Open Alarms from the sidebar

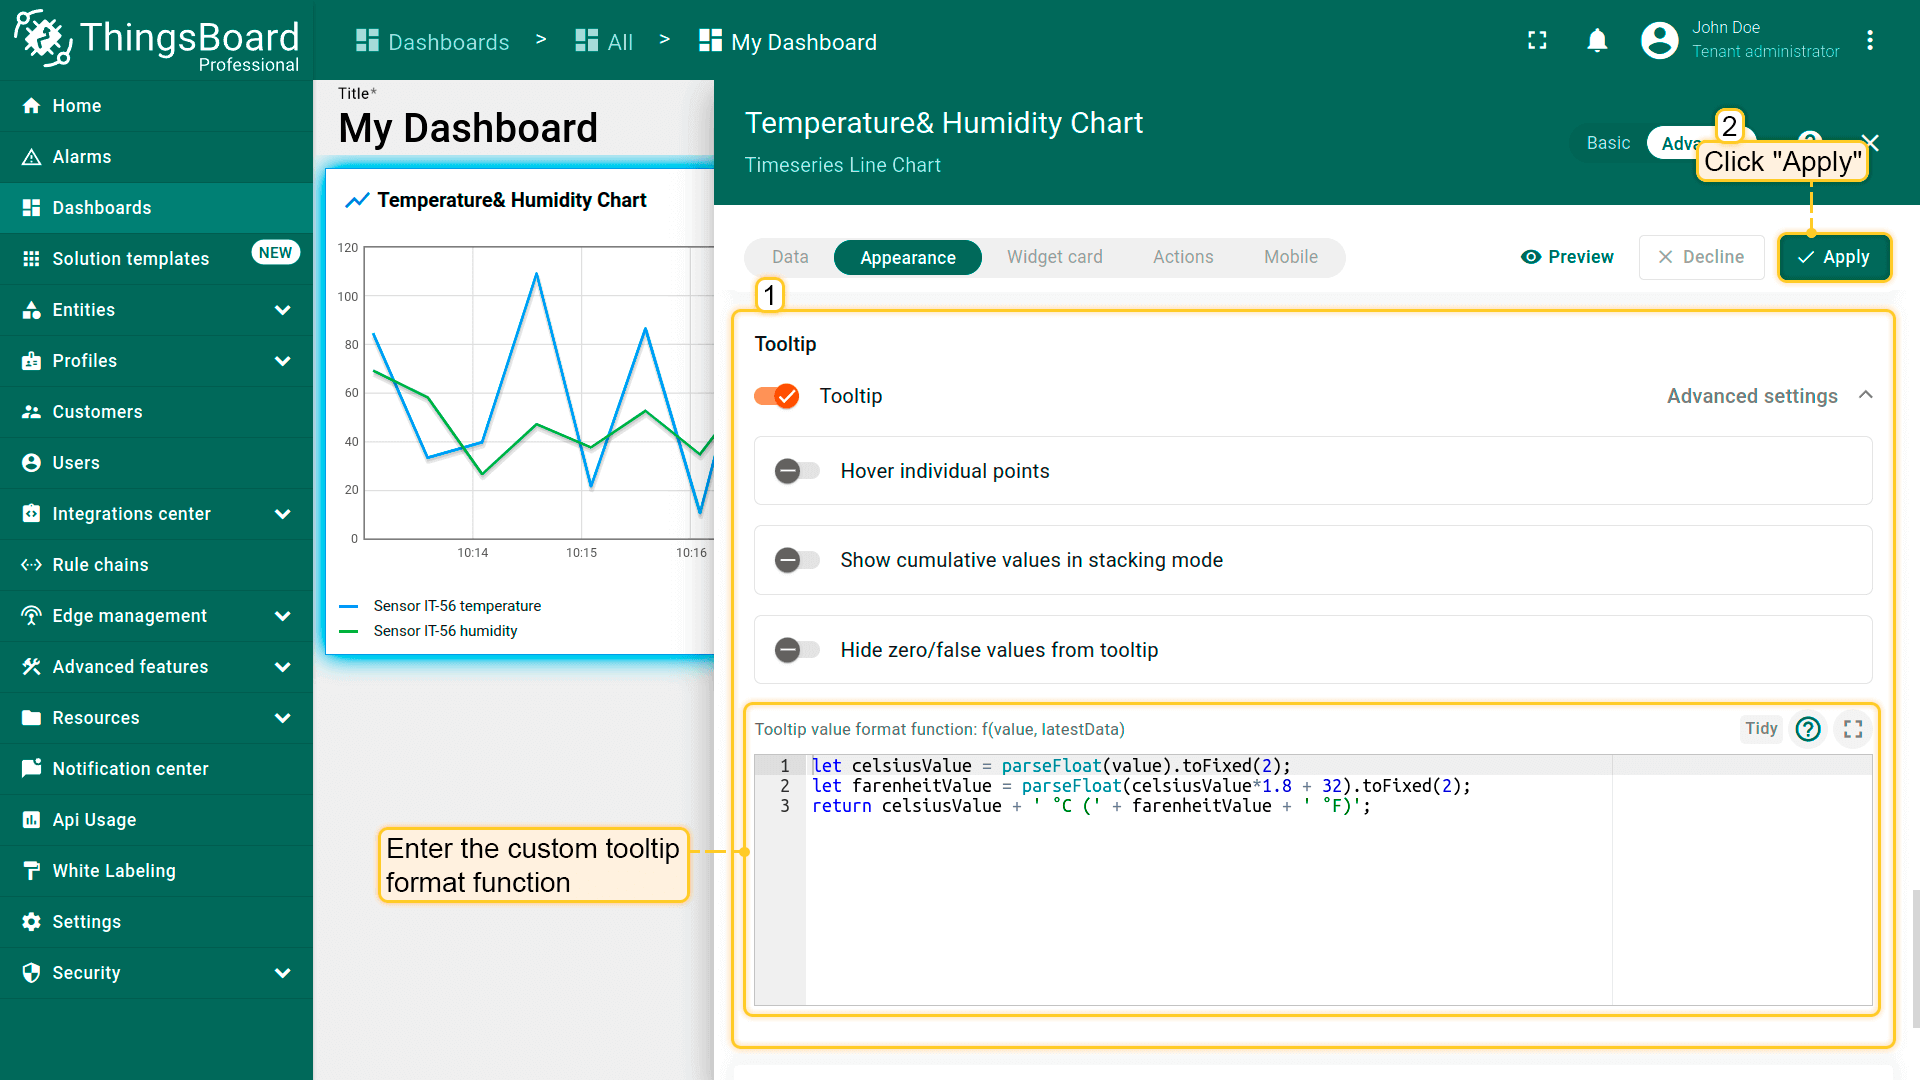coord(82,157)
